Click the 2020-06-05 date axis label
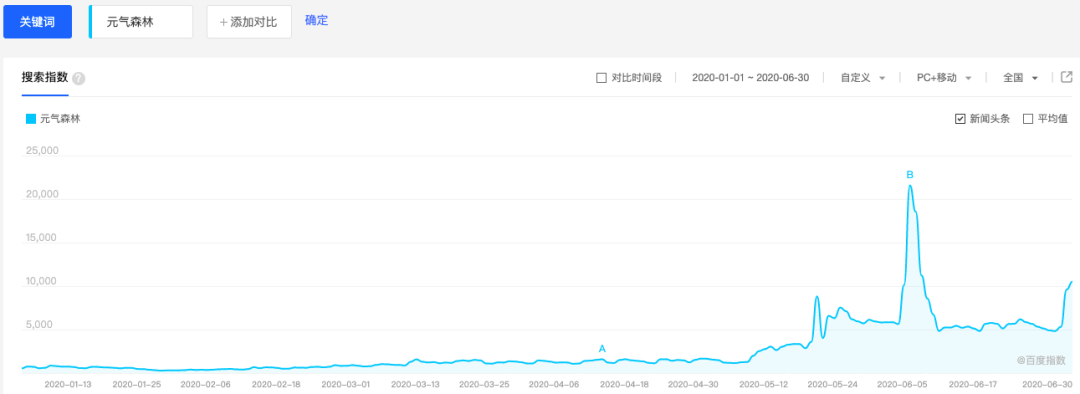The height and width of the screenshot is (394, 1080). (x=898, y=384)
